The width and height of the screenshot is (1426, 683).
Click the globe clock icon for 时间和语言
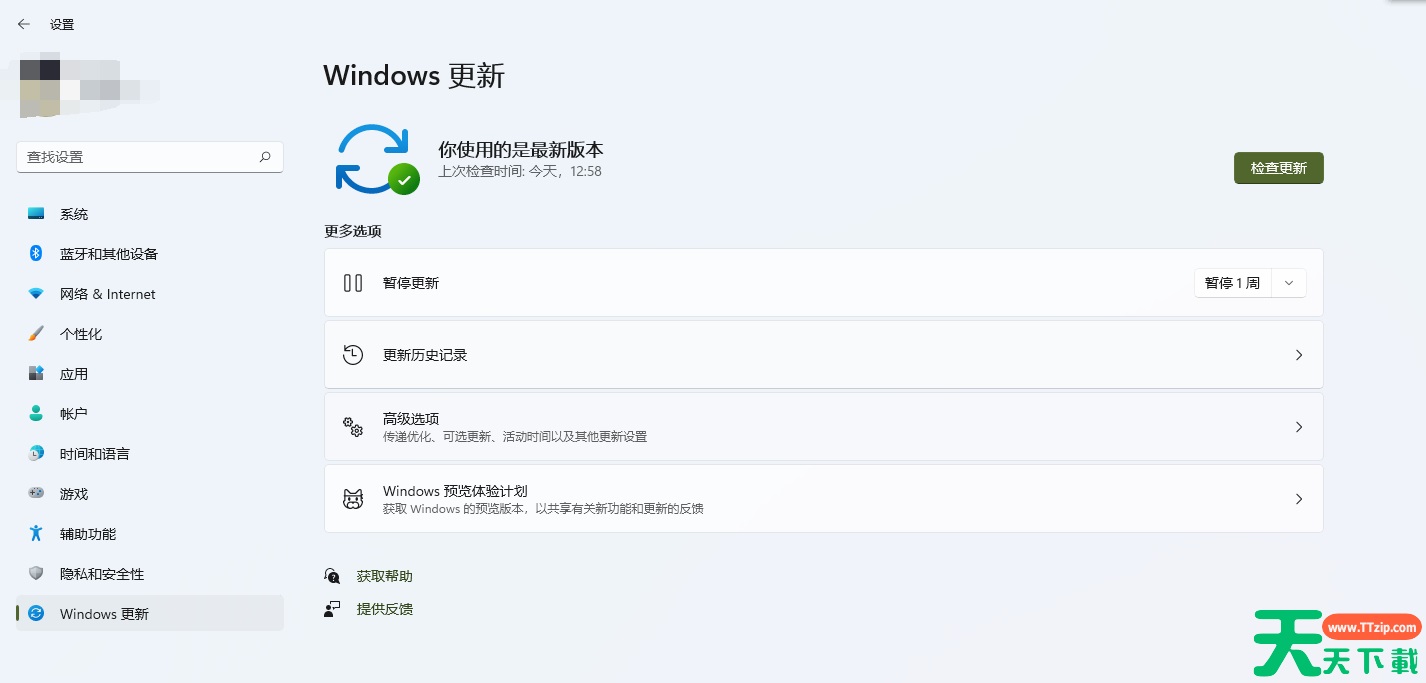tap(36, 454)
